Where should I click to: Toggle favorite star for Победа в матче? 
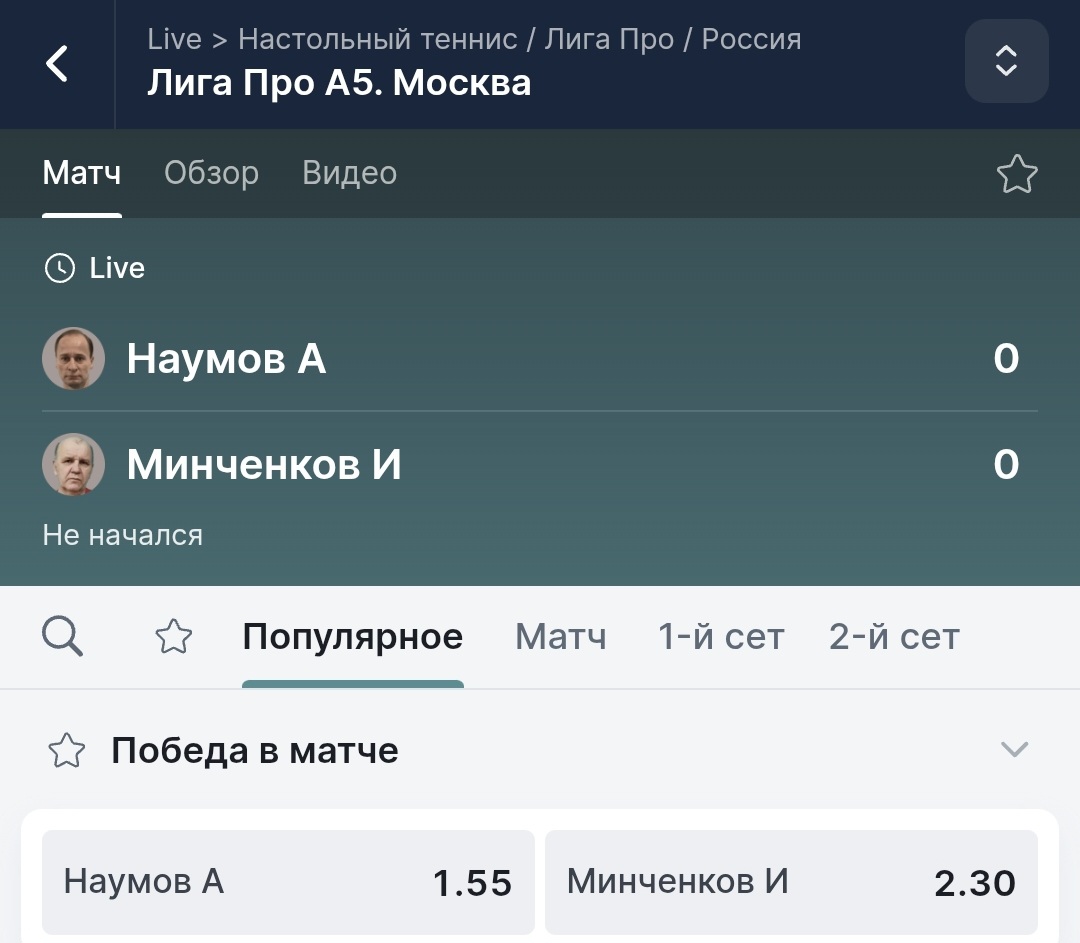(x=67, y=751)
